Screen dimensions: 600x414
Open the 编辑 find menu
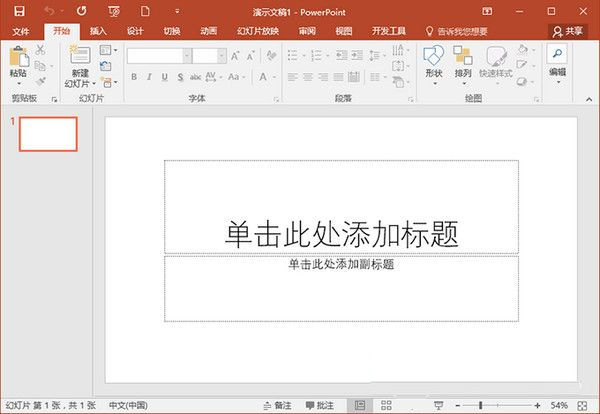pyautogui.click(x=557, y=64)
